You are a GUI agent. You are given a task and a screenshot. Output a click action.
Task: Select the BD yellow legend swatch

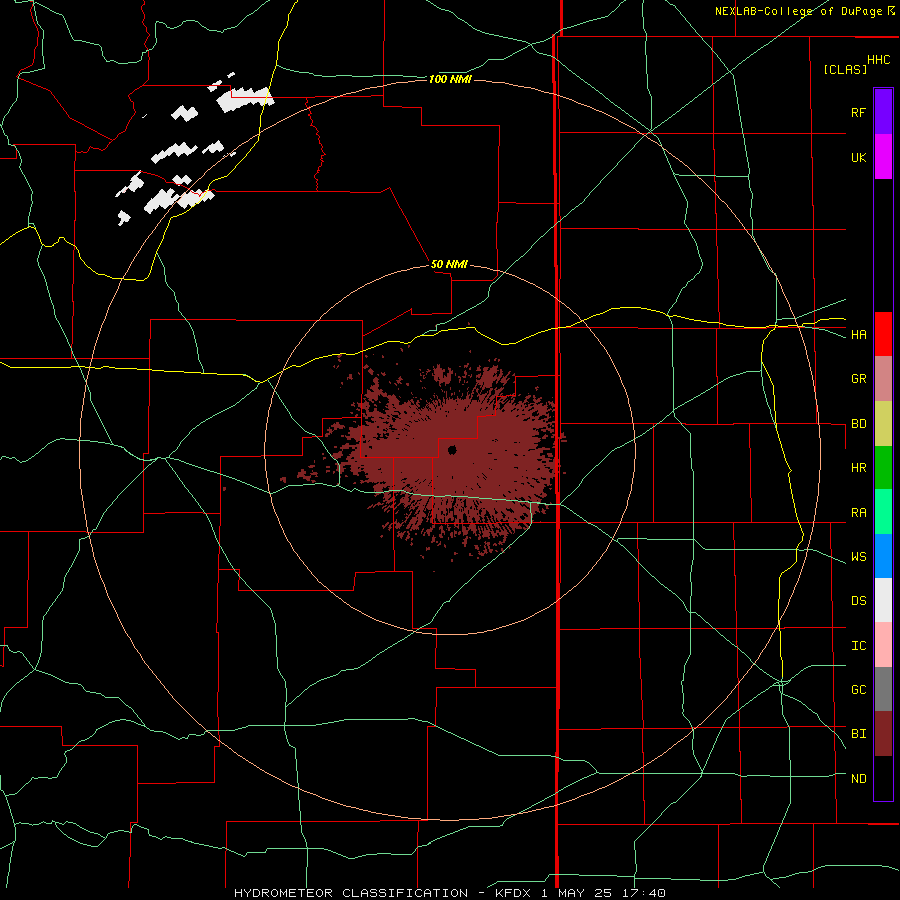[883, 424]
